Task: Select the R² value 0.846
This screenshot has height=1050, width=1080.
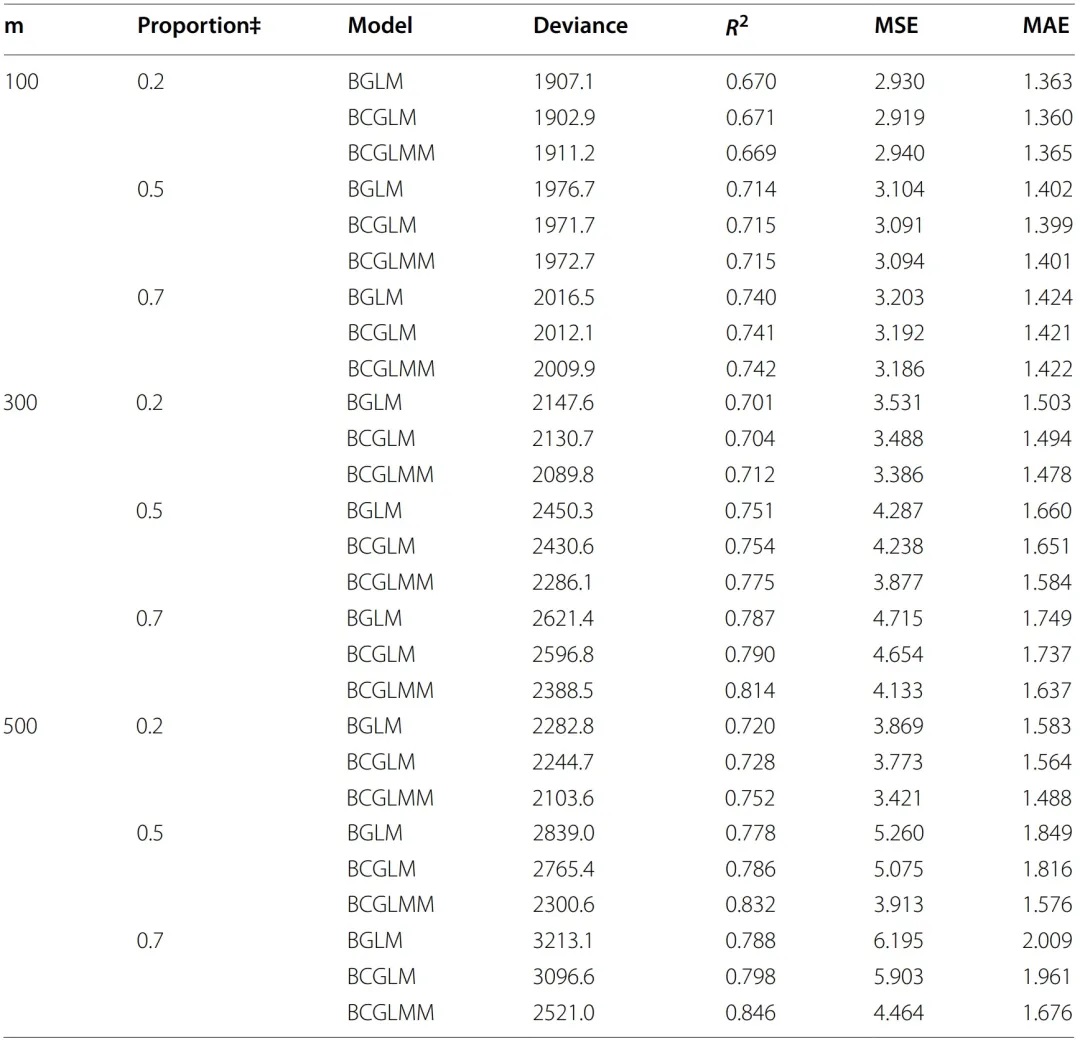Action: (750, 1012)
